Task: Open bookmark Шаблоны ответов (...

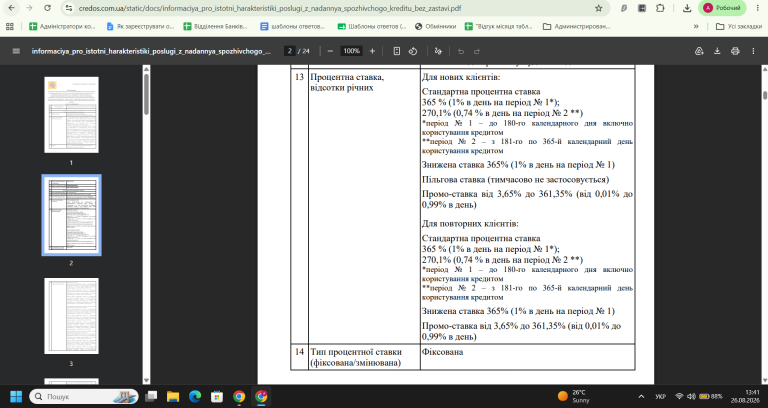Action: click(x=372, y=26)
